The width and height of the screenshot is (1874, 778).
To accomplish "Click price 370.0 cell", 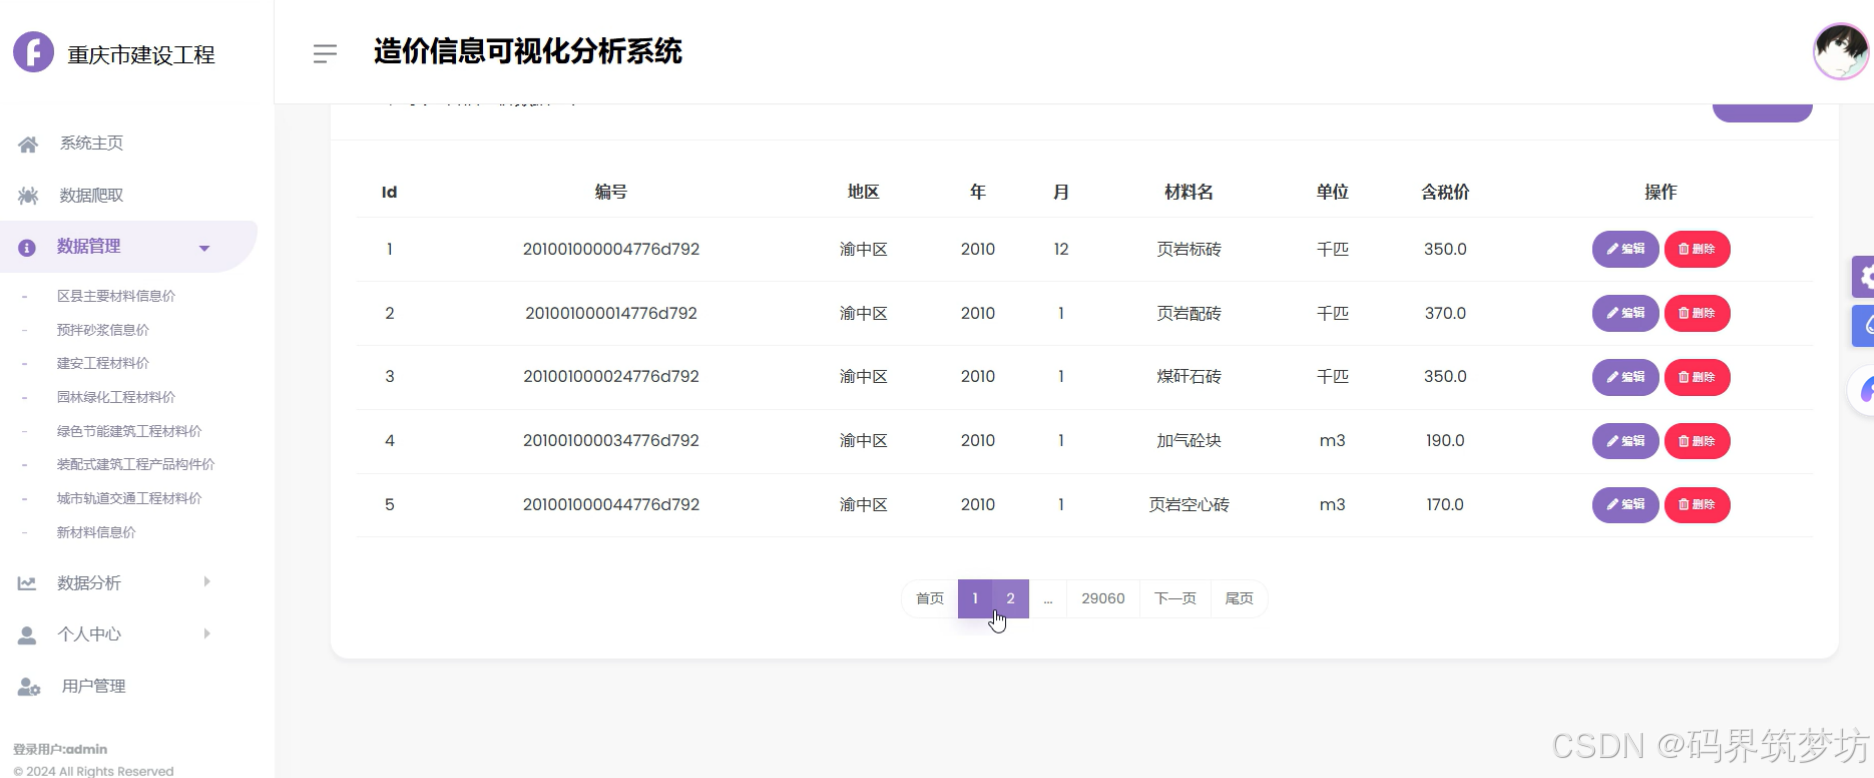I will point(1445,313).
